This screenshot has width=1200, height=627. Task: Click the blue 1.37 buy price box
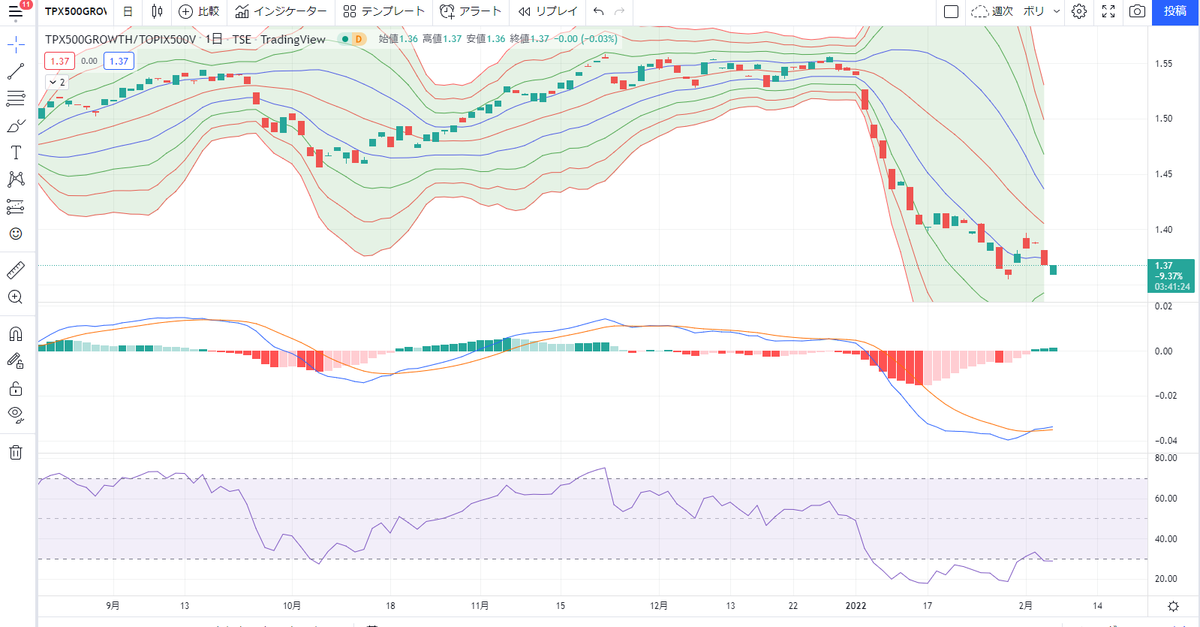119,61
